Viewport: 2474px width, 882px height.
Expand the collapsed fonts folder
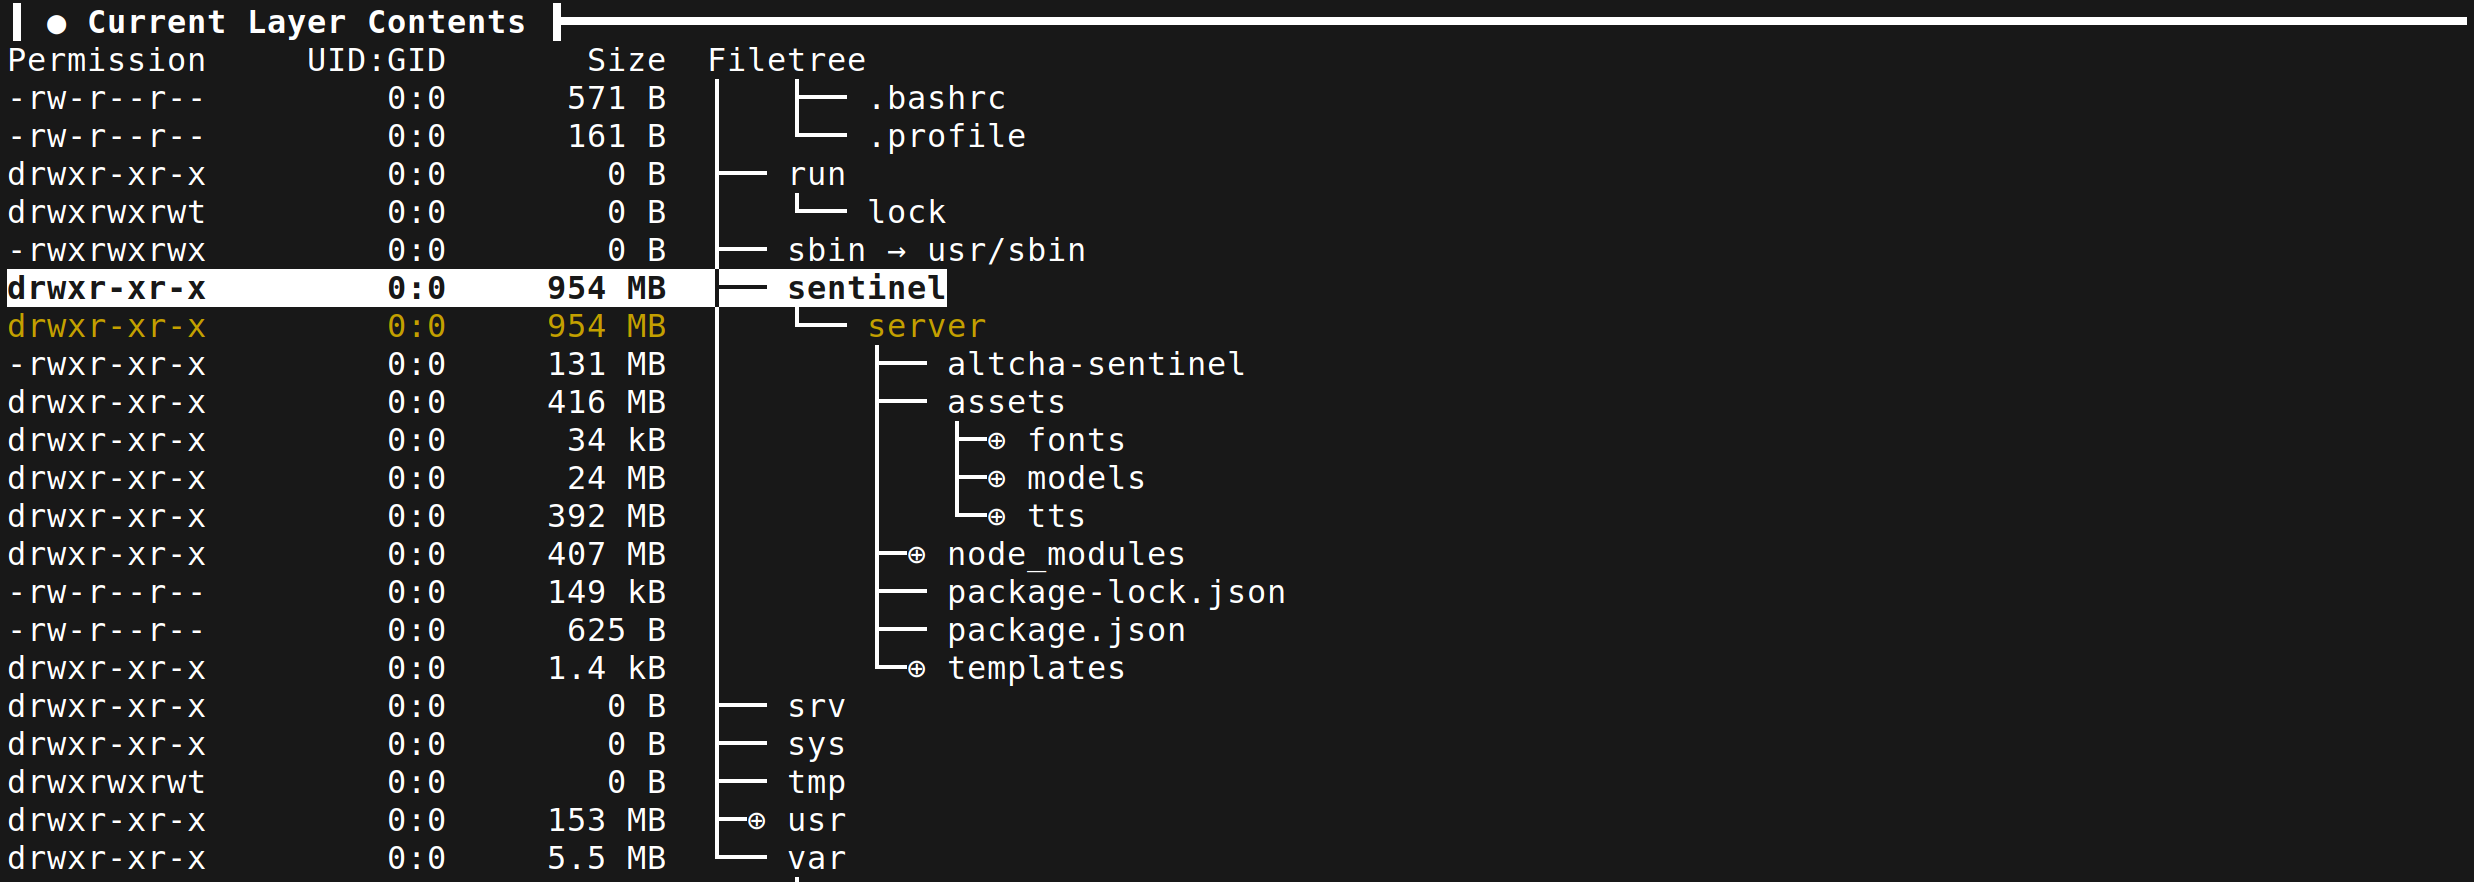coord(996,441)
